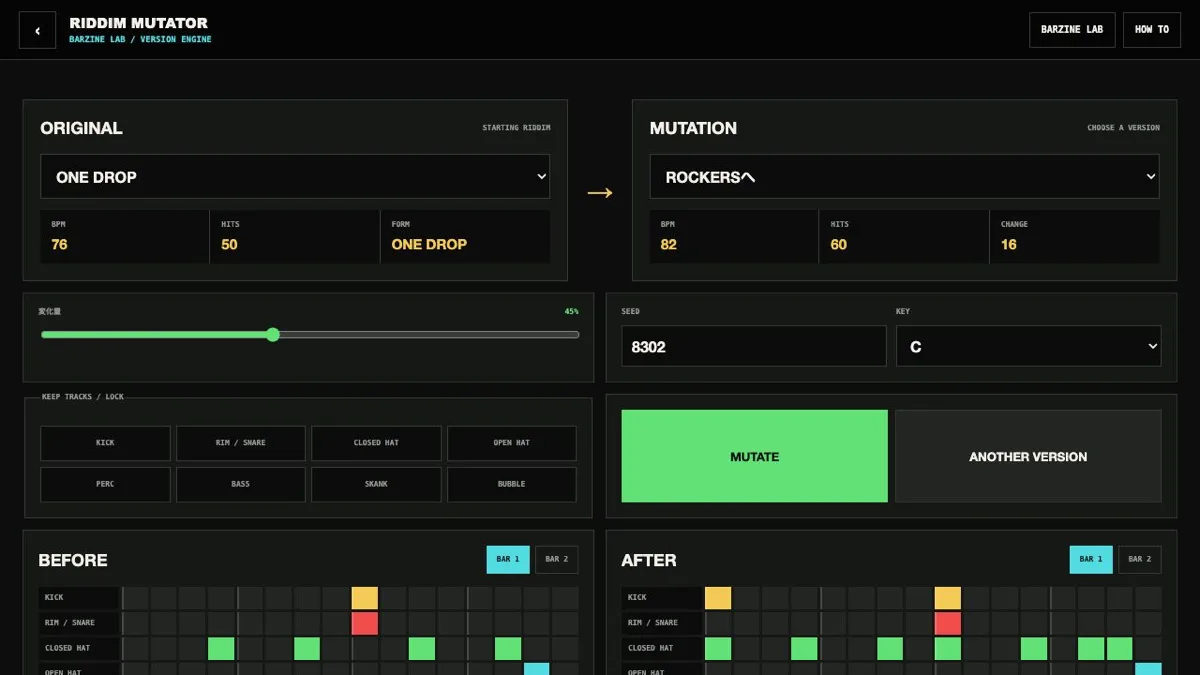
Task: Expand the KEY dropdown showing C
Action: tap(1029, 346)
